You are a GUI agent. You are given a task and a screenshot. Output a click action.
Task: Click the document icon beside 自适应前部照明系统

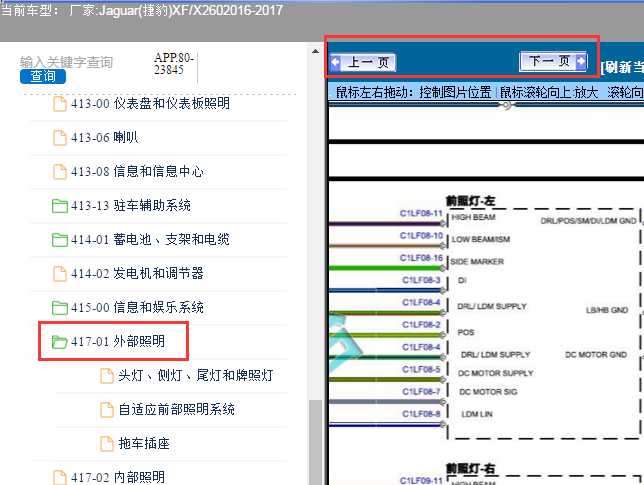pyautogui.click(x=107, y=410)
